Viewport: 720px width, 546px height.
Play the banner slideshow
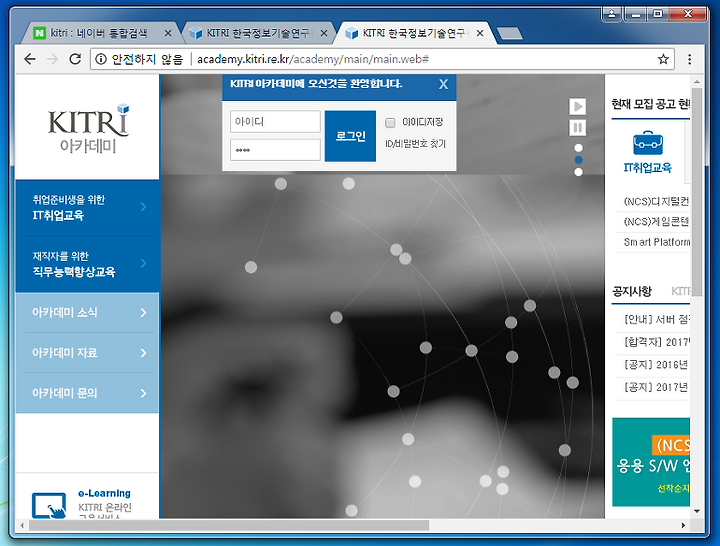tap(578, 107)
